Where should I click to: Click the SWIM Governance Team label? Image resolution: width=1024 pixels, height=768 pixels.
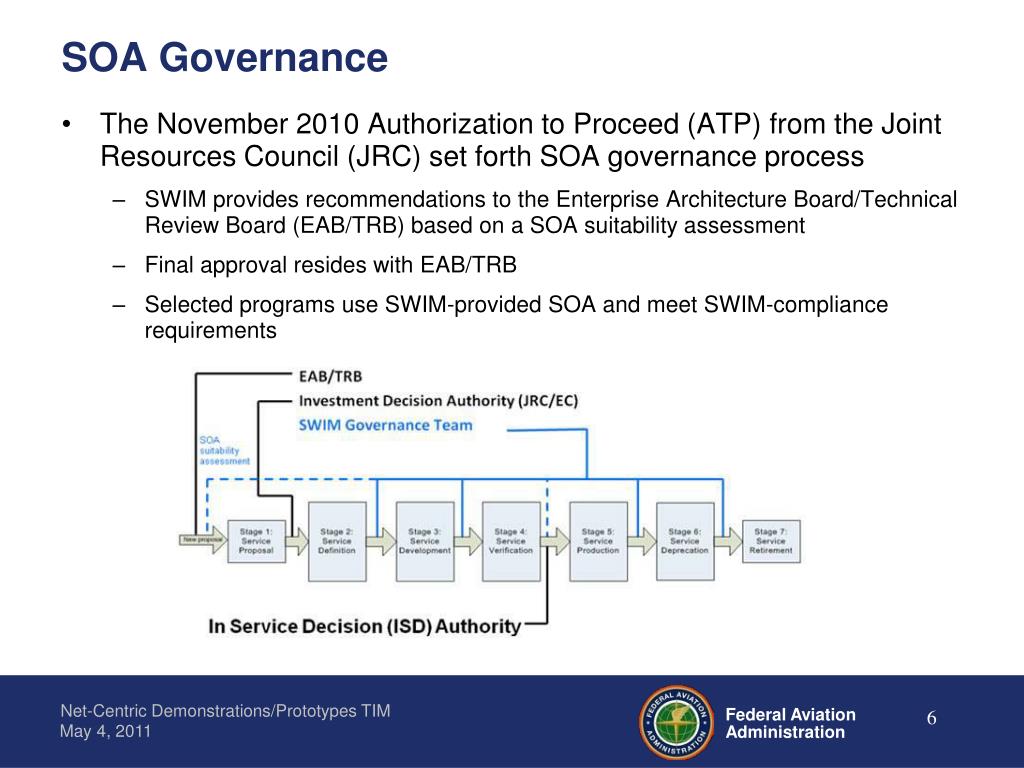point(385,425)
